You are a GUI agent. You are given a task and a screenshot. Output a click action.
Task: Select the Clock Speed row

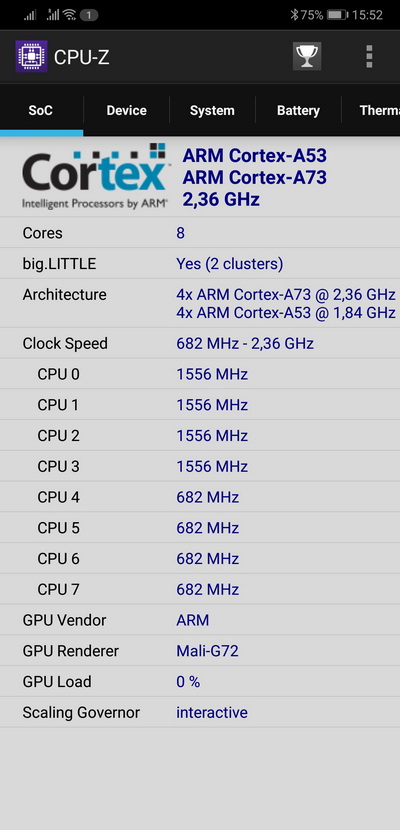pos(200,344)
